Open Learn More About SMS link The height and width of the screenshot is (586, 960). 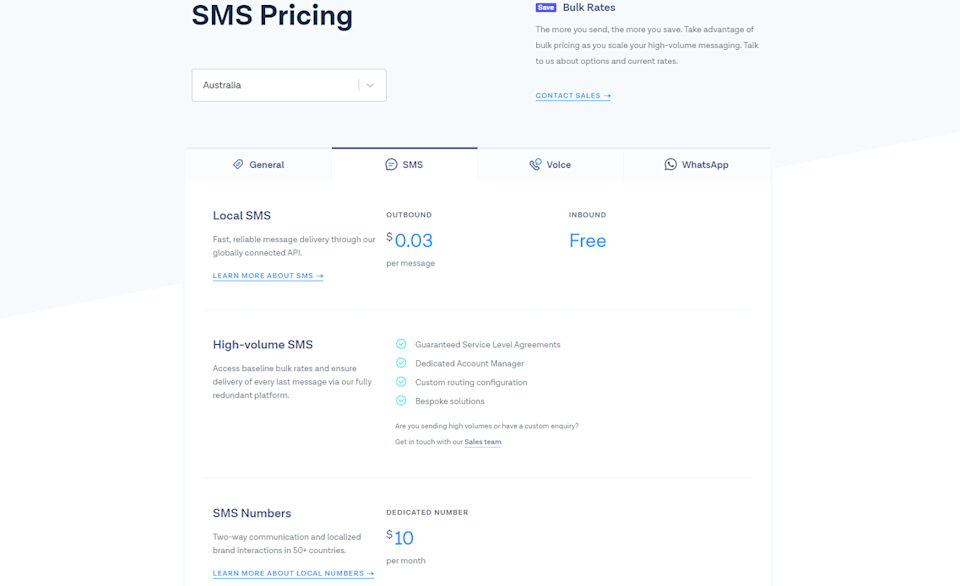tap(268, 276)
